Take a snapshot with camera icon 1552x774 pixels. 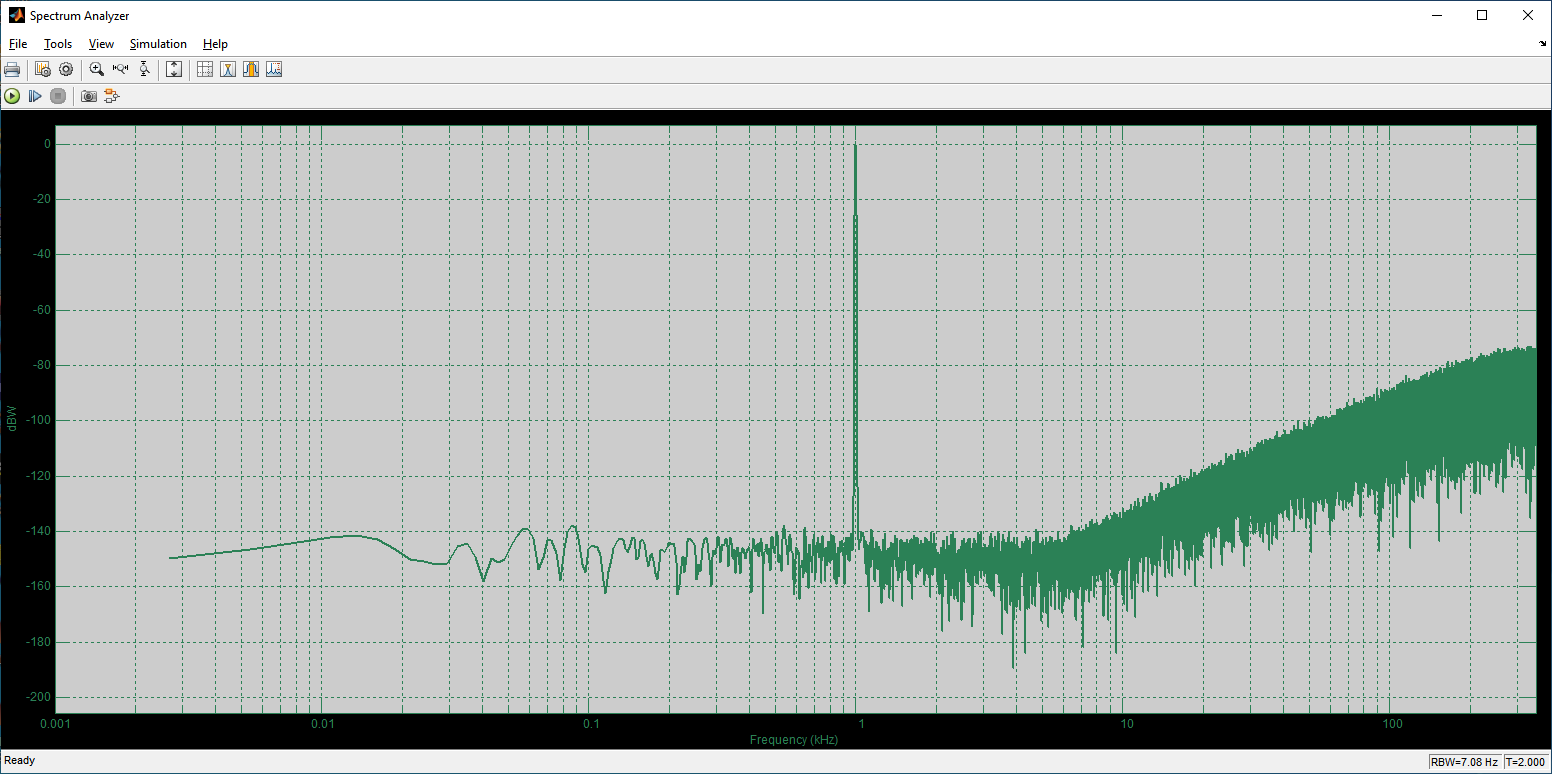(89, 96)
